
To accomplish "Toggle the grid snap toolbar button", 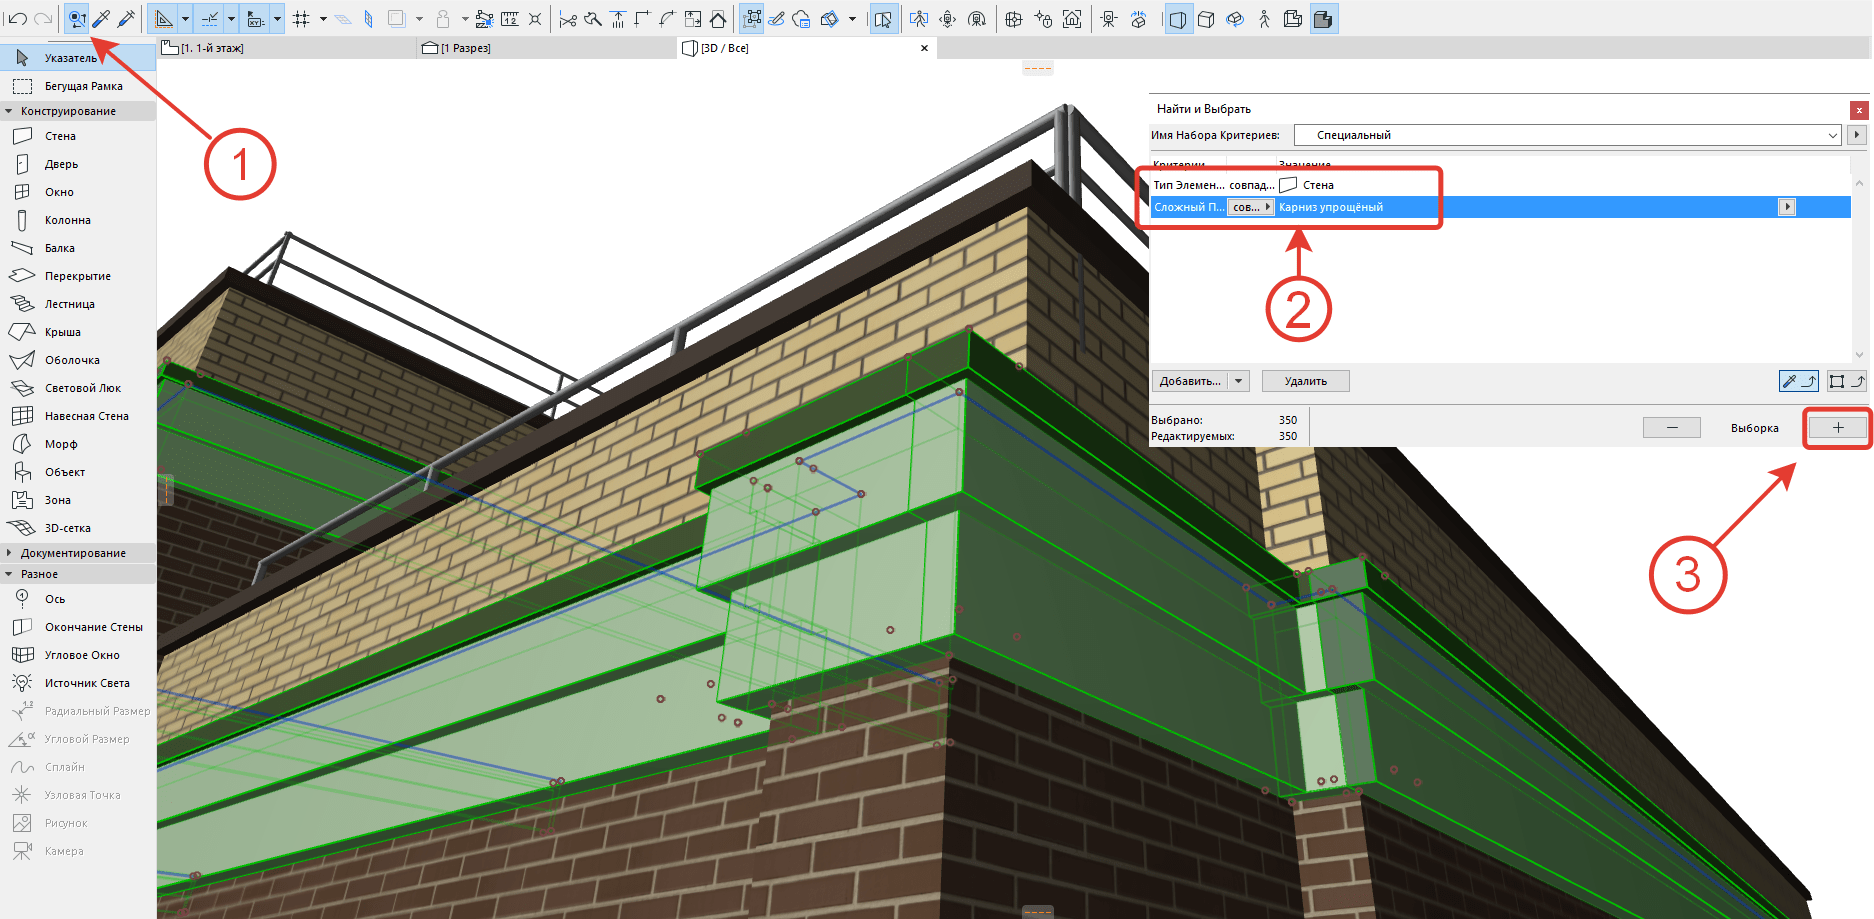I will click(301, 19).
